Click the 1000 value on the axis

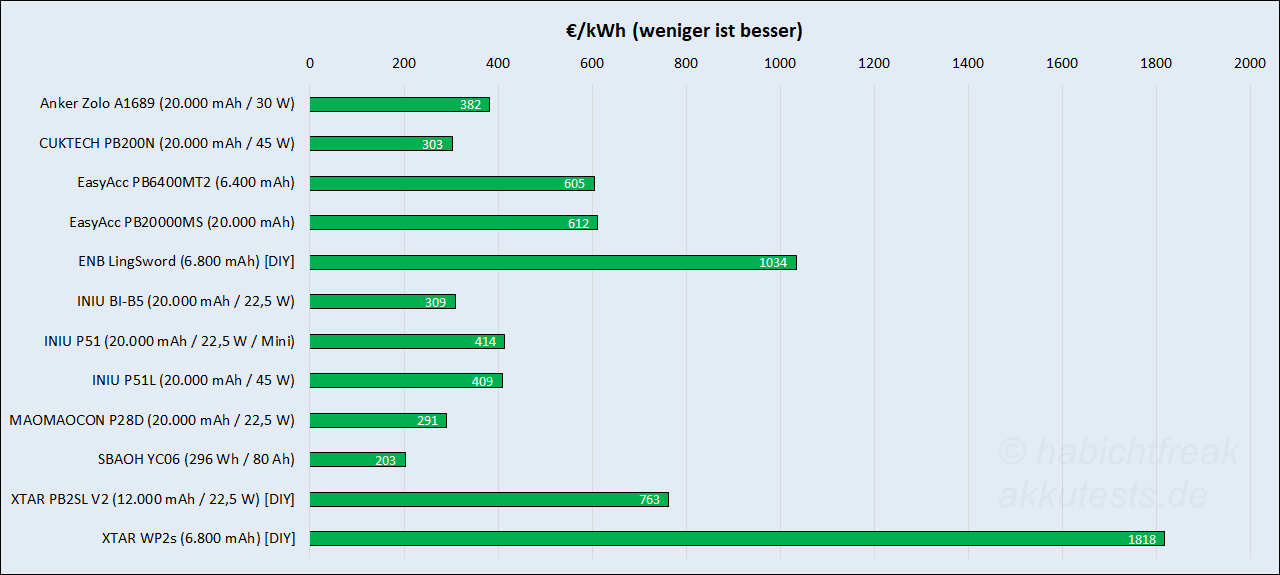[780, 64]
